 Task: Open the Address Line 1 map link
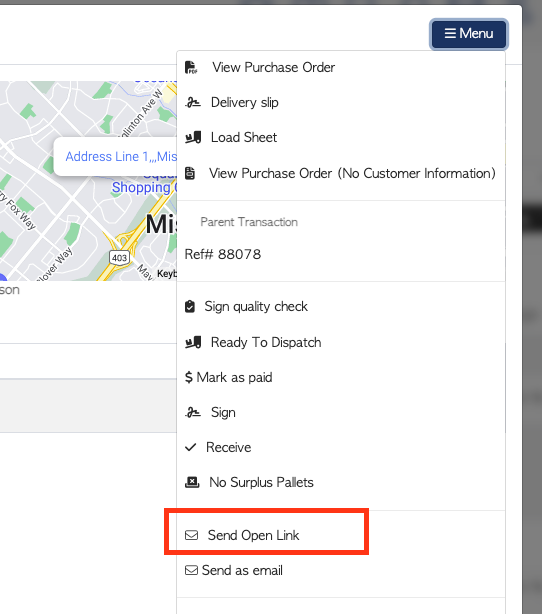pos(121,157)
